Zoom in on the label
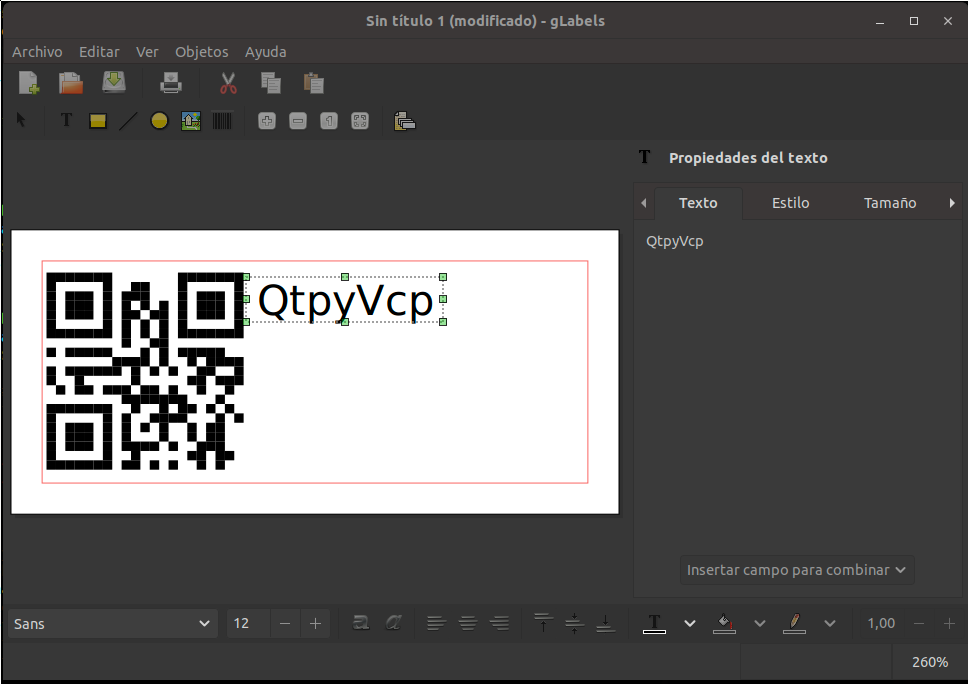Image resolution: width=968 pixels, height=684 pixels. click(267, 121)
